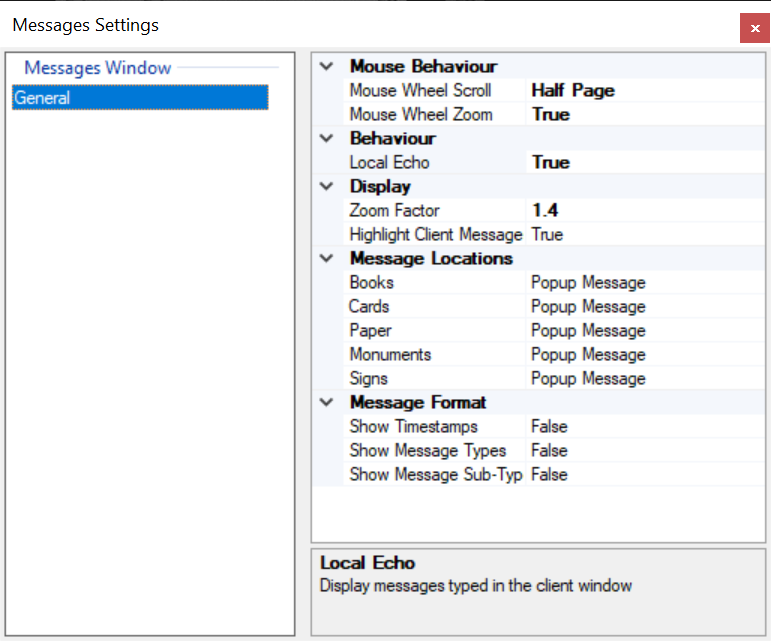This screenshot has height=641, width=771.
Task: Select General in the Messages Window list
Action: coord(140,97)
